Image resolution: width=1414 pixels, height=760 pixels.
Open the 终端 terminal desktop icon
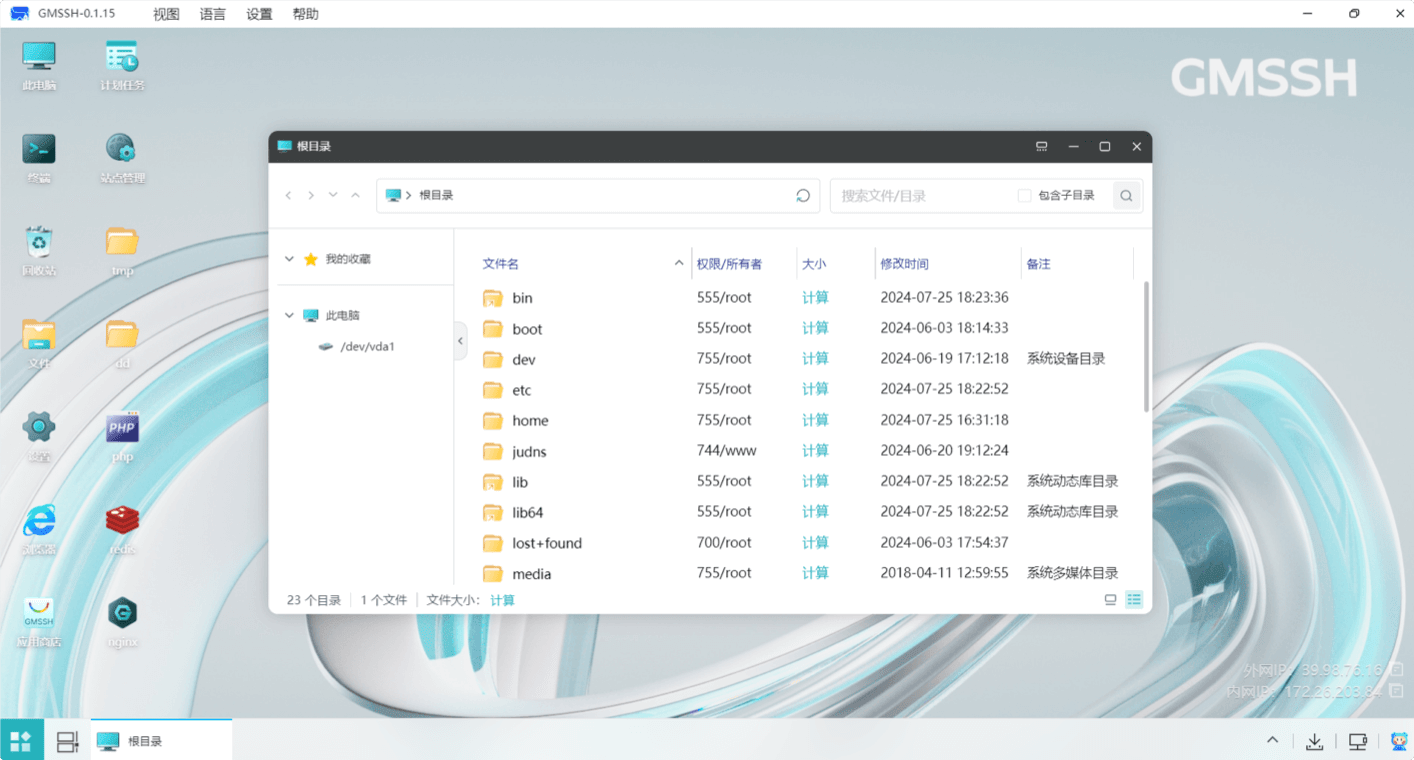(39, 150)
